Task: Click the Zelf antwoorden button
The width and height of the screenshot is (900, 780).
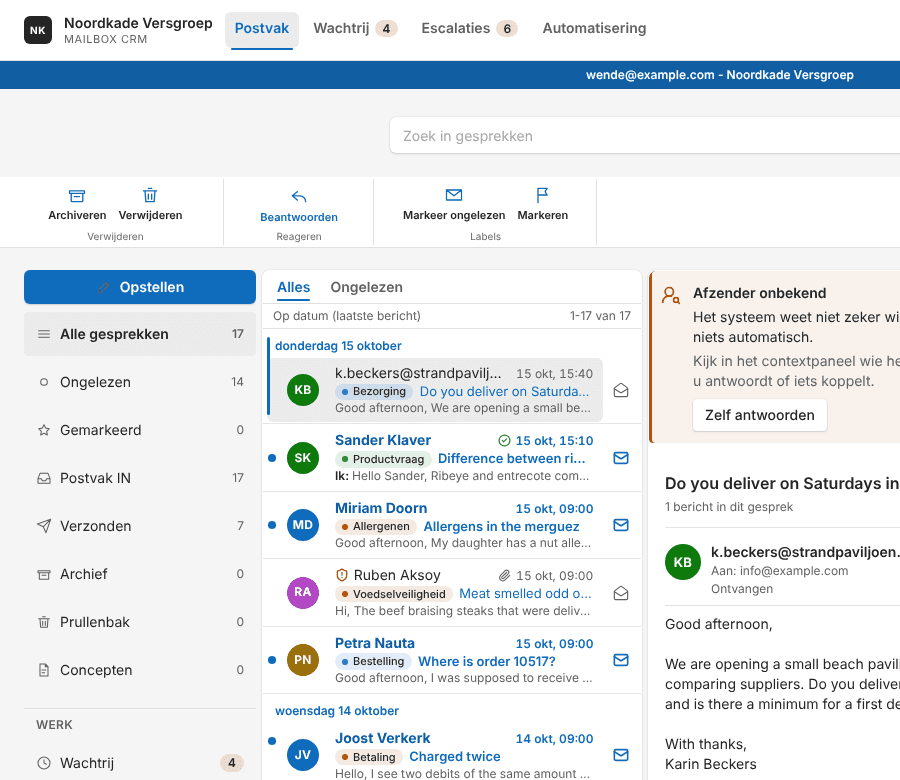Action: tap(759, 415)
